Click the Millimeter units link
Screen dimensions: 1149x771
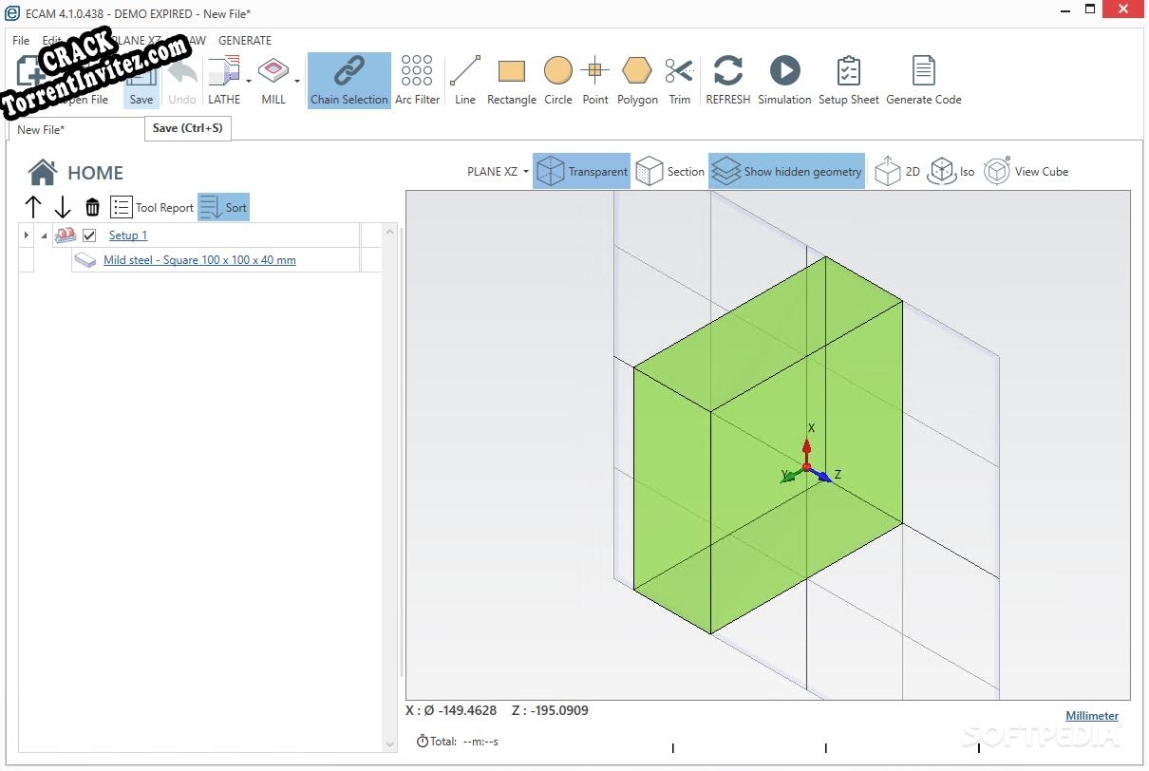1092,715
